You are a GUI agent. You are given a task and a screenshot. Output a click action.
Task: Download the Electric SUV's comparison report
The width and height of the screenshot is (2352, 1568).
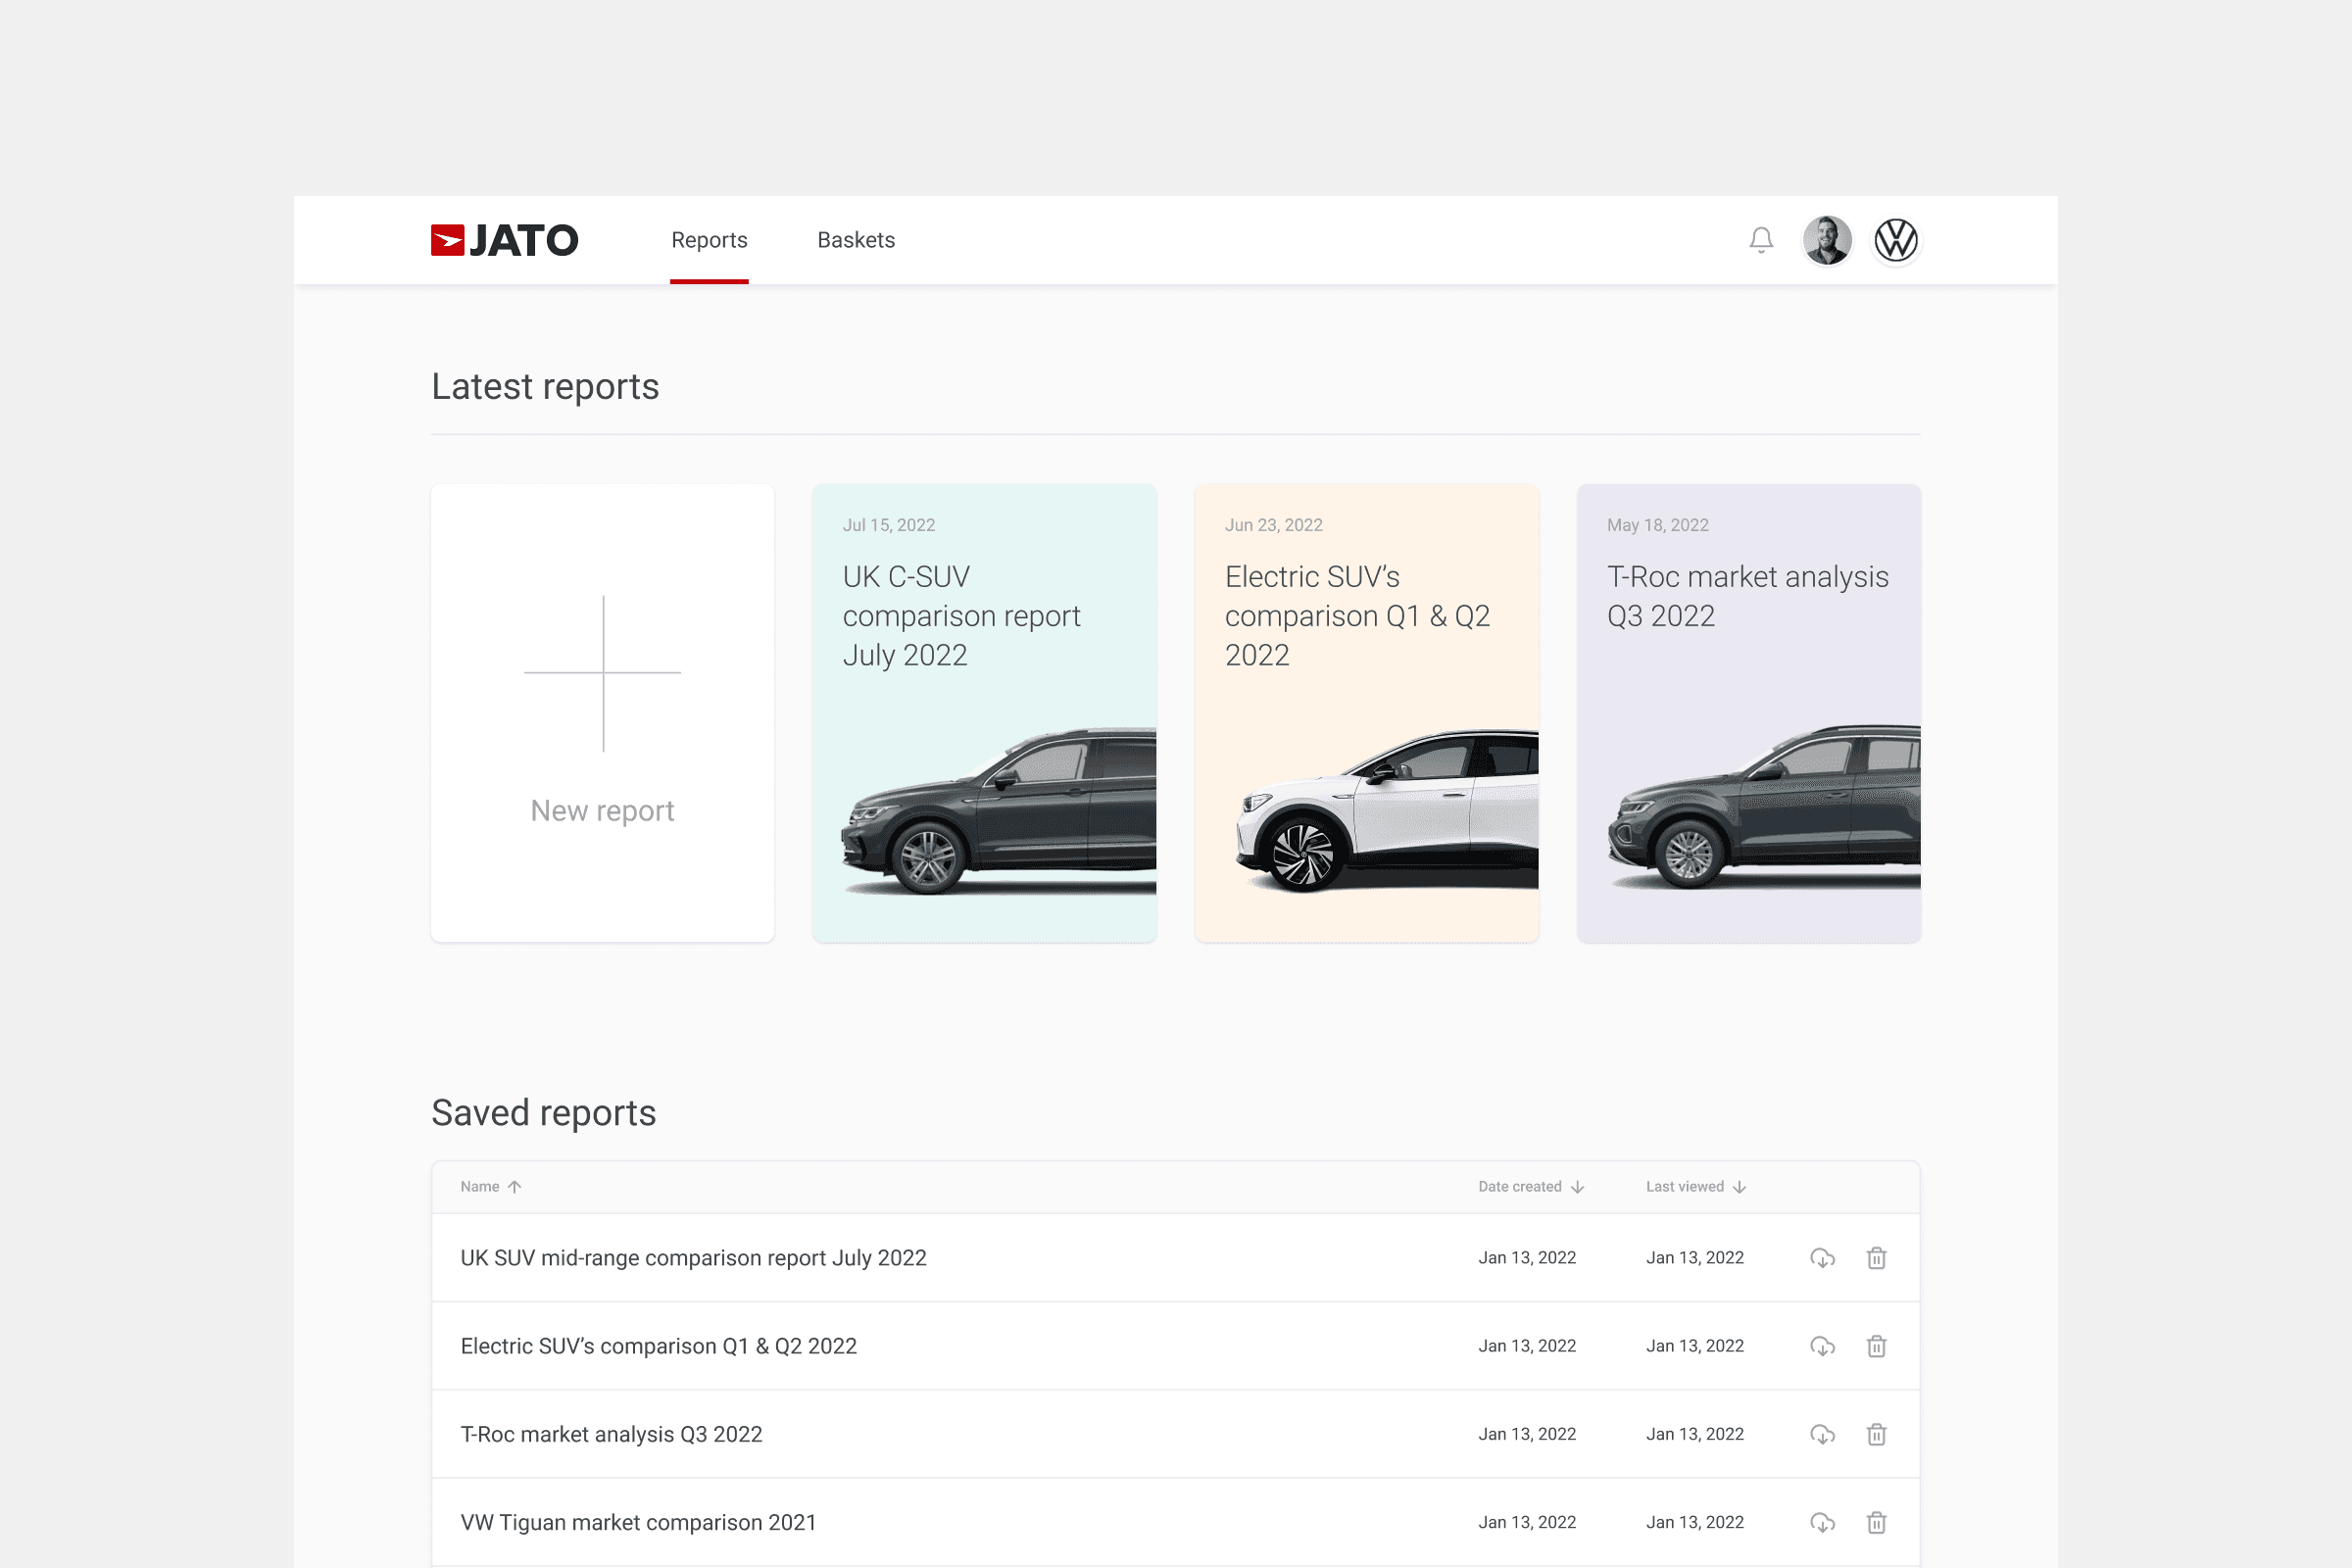[1822, 1346]
